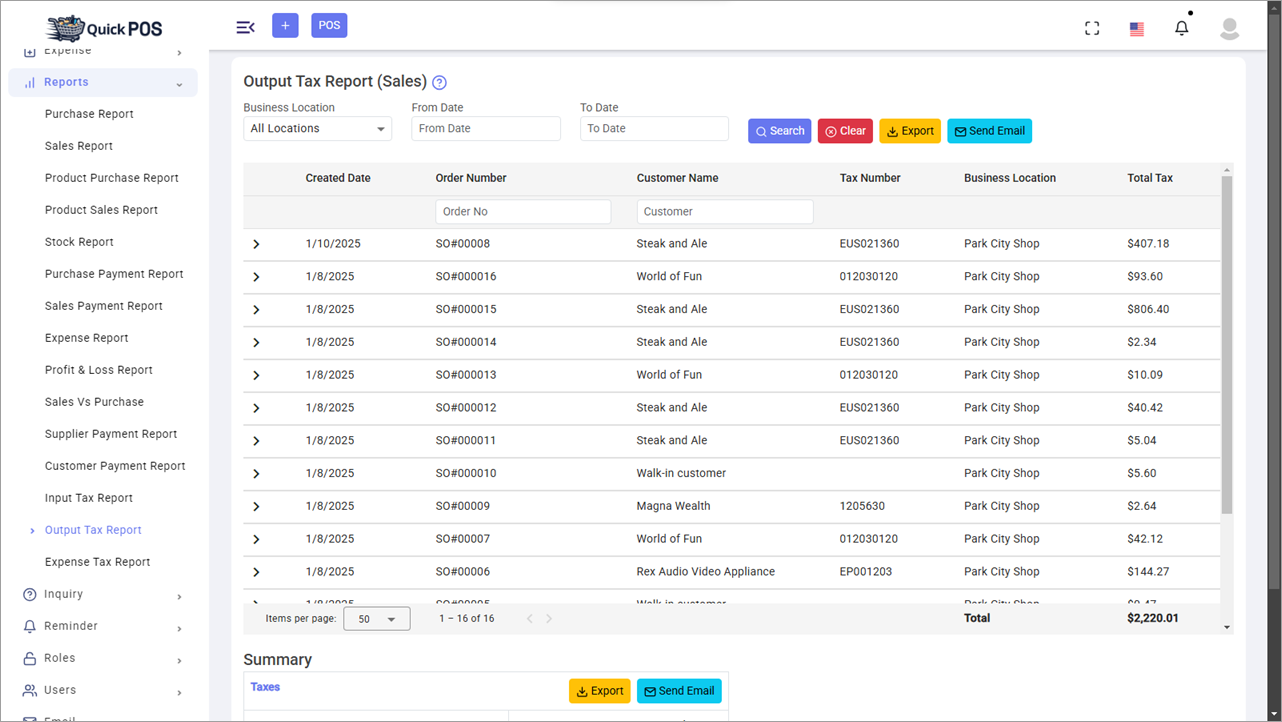This screenshot has width=1282, height=722.
Task: Export the Output Tax Report
Action: [x=910, y=130]
